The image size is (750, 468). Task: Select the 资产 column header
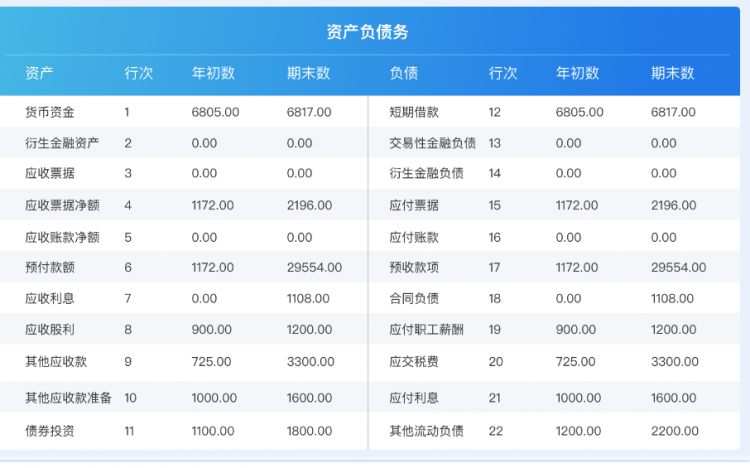pyautogui.click(x=39, y=73)
